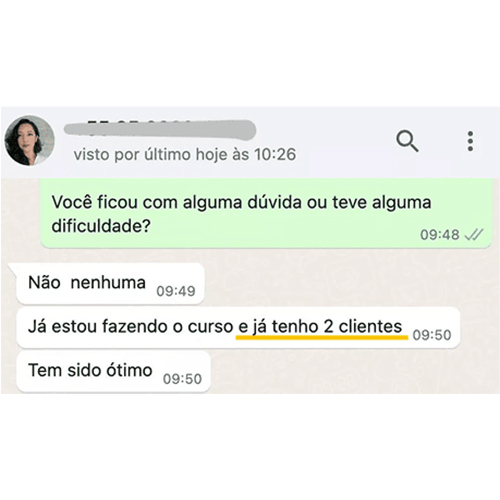Select the 'Não nenhuma' message bubble
Viewport: 500px width, 500px height.
point(110,284)
